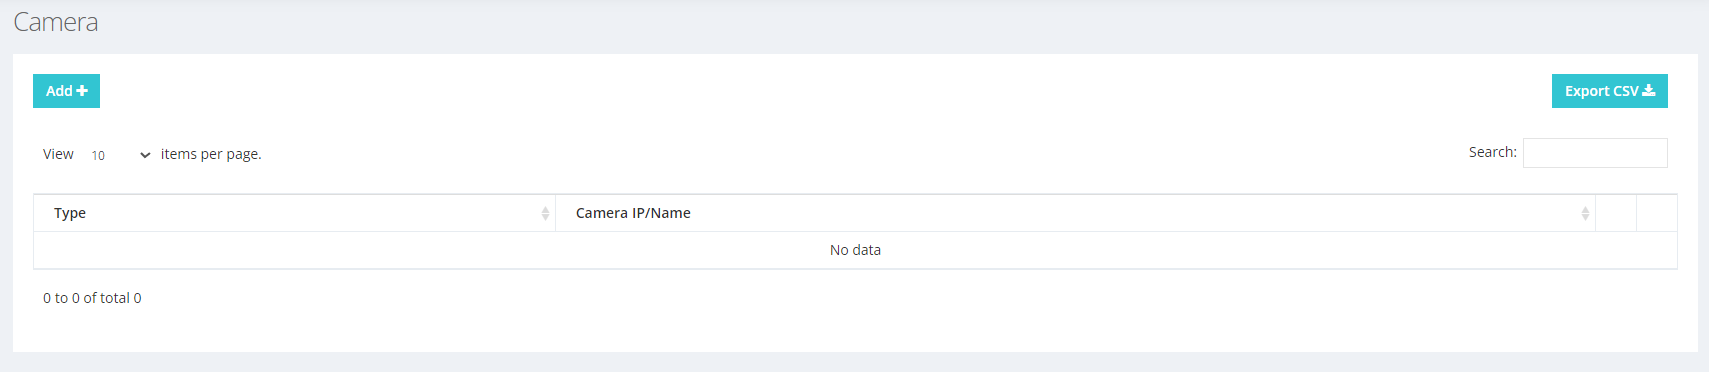The image size is (1709, 372).
Task: Sort by Camera IP/Name column
Action: click(x=1075, y=213)
